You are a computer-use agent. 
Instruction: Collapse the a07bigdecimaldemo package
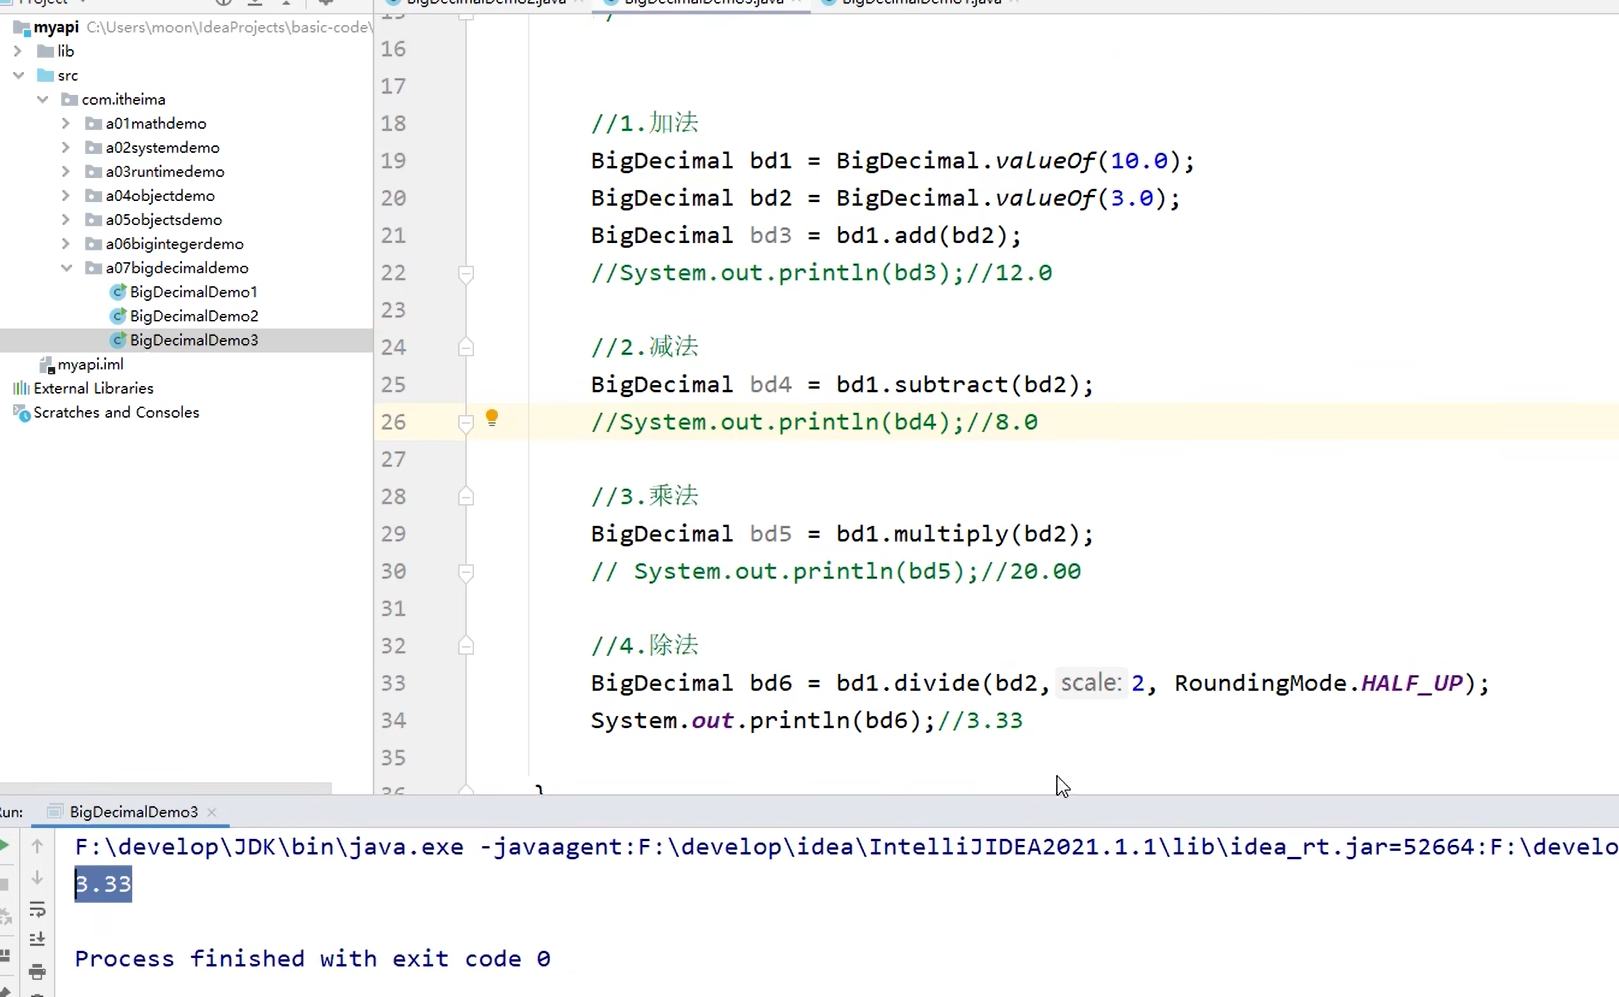(x=66, y=268)
